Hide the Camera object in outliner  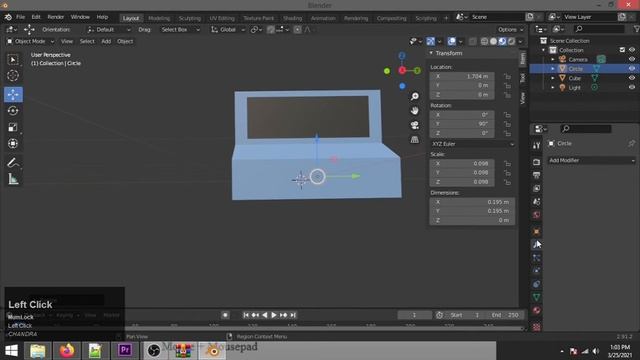632,59
